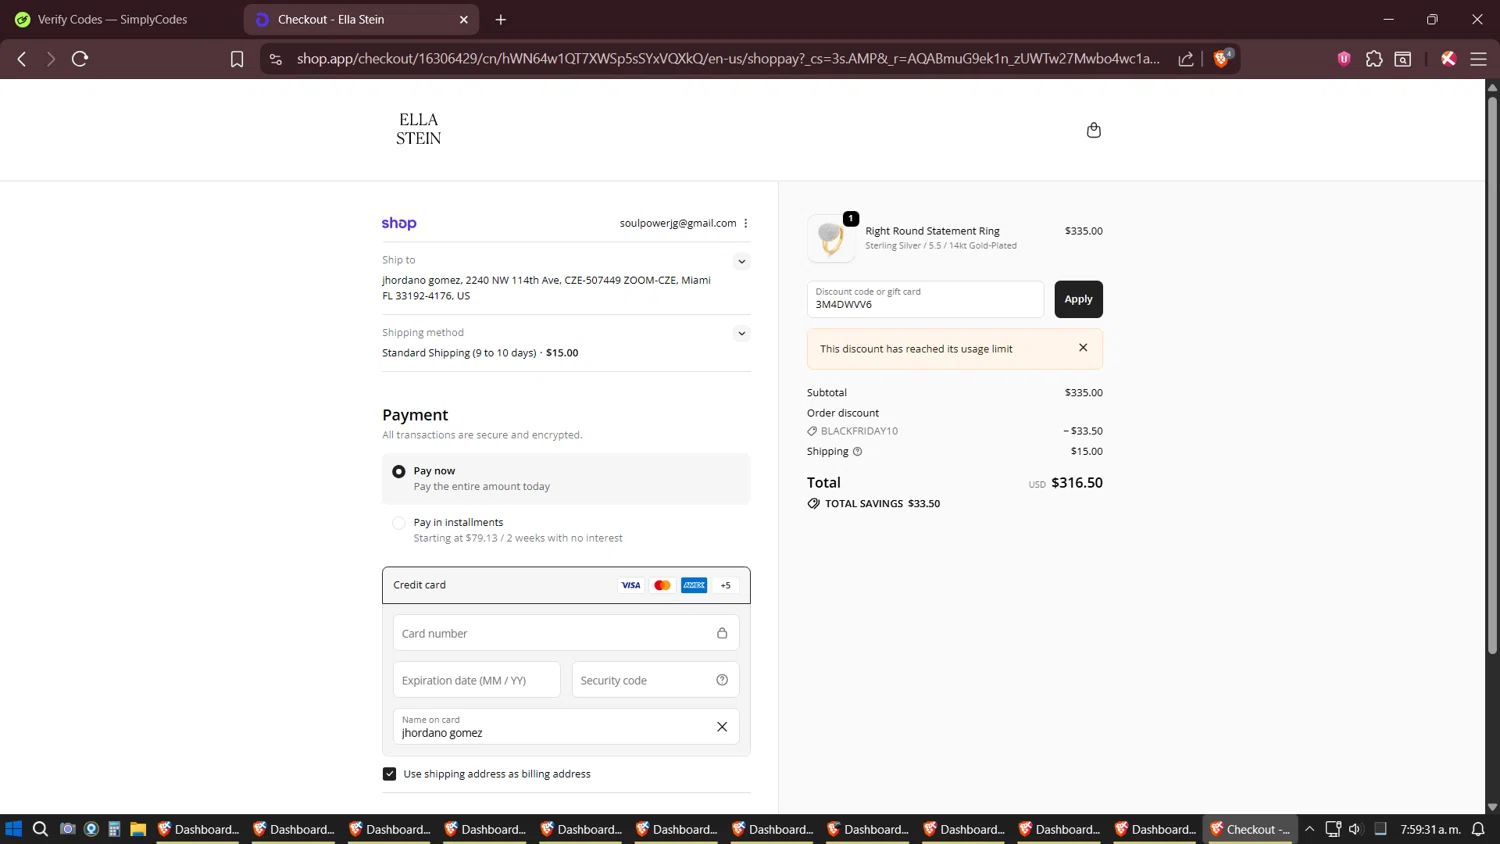Click the Ella Stein store logo
The image size is (1500, 844).
coord(418,129)
